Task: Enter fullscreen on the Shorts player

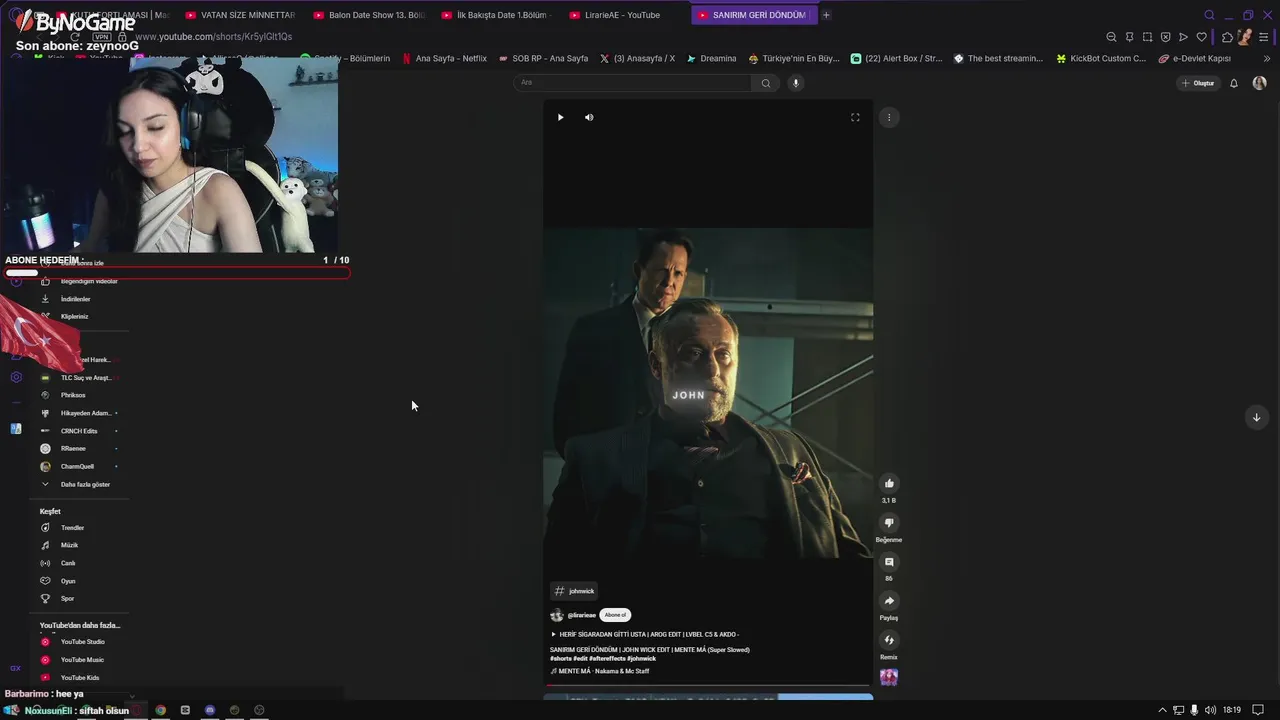Action: 855,117
